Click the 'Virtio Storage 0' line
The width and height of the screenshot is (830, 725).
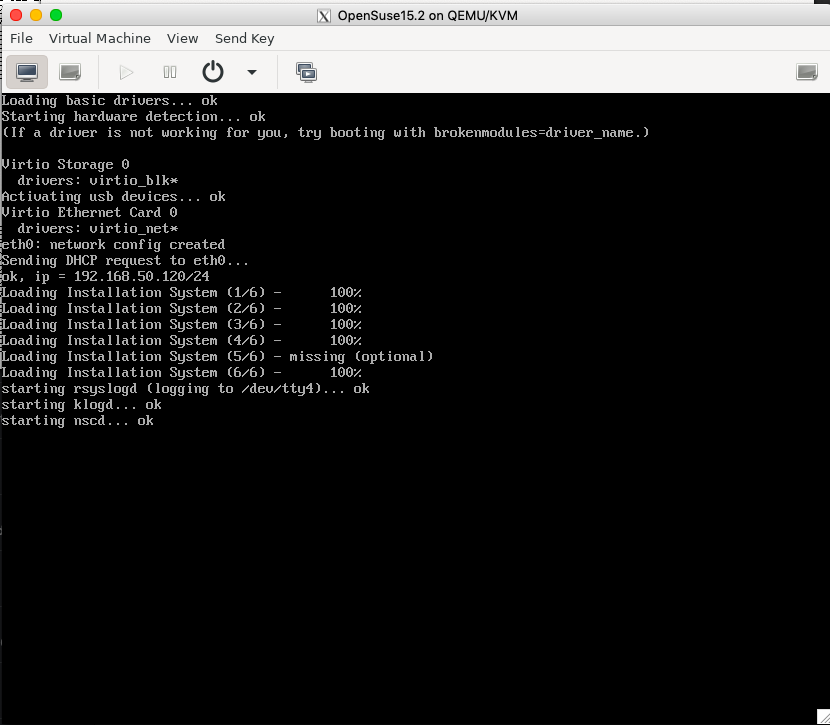65,165
